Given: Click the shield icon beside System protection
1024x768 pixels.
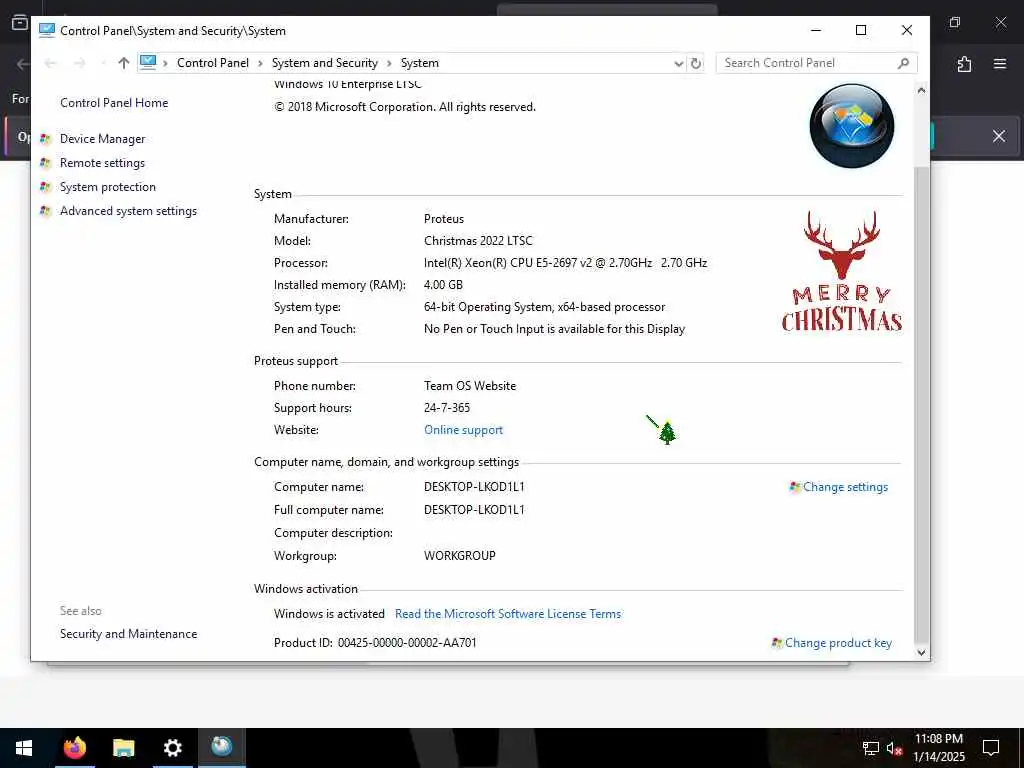Looking at the screenshot, I should (45, 187).
